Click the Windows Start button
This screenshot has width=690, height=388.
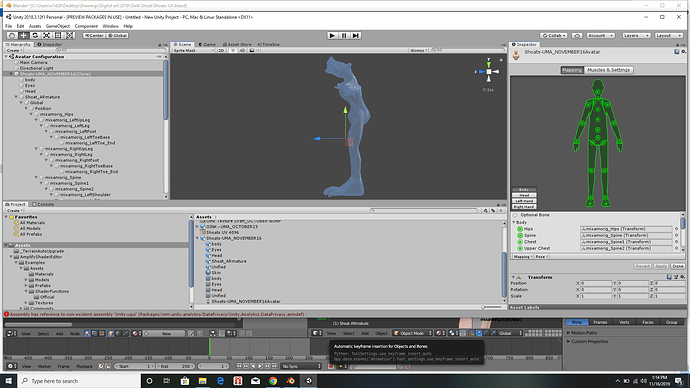[x=8, y=381]
